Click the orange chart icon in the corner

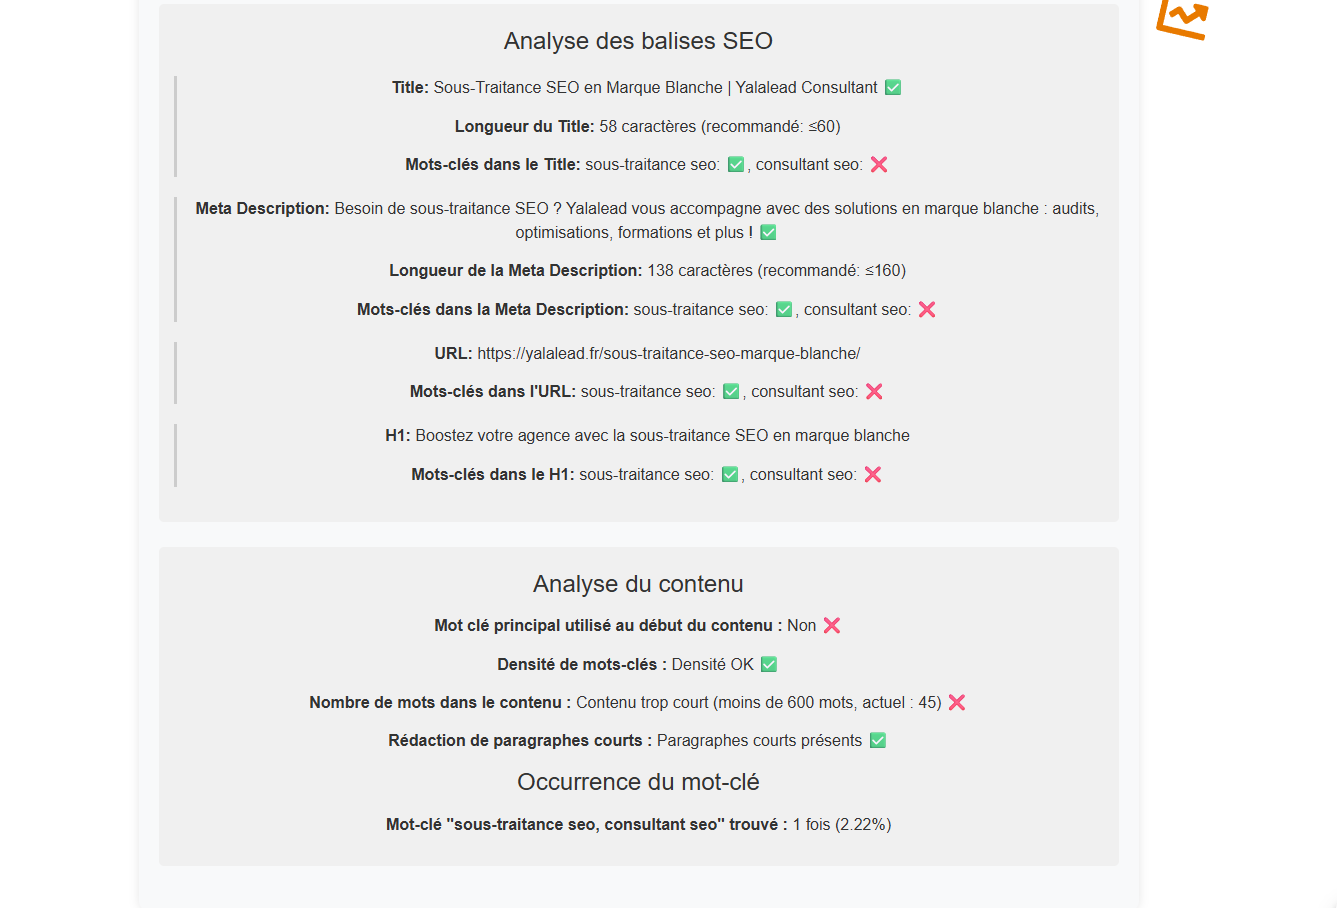tap(1182, 18)
